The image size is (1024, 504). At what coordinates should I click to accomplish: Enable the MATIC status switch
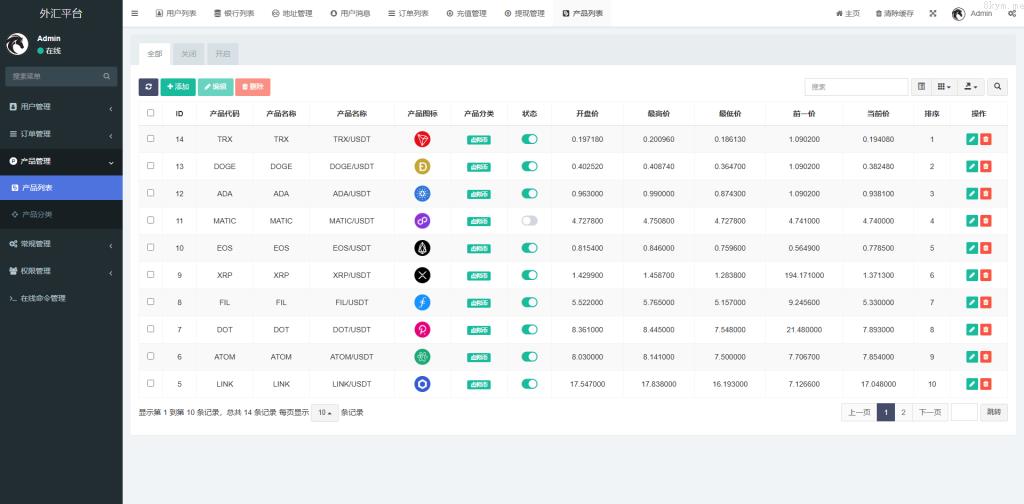coord(529,220)
